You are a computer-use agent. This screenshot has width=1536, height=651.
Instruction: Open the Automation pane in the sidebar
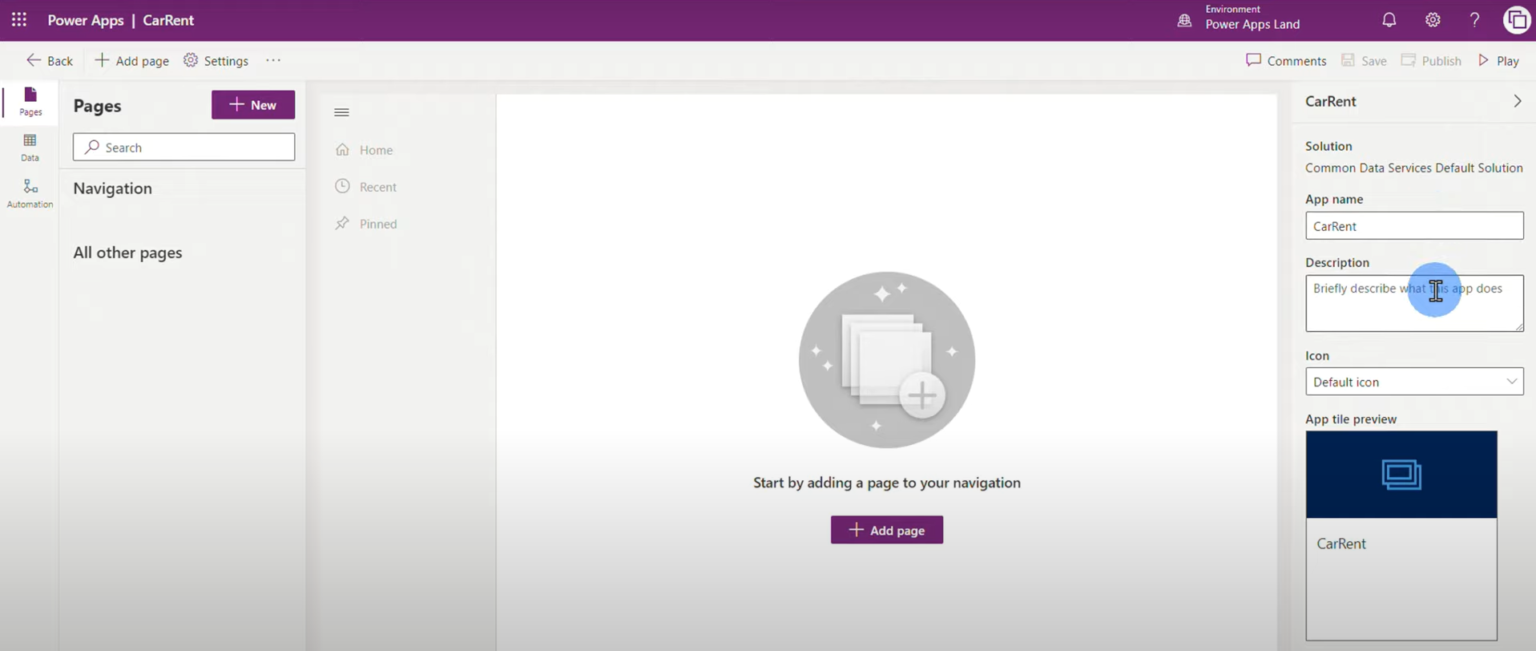pyautogui.click(x=30, y=194)
